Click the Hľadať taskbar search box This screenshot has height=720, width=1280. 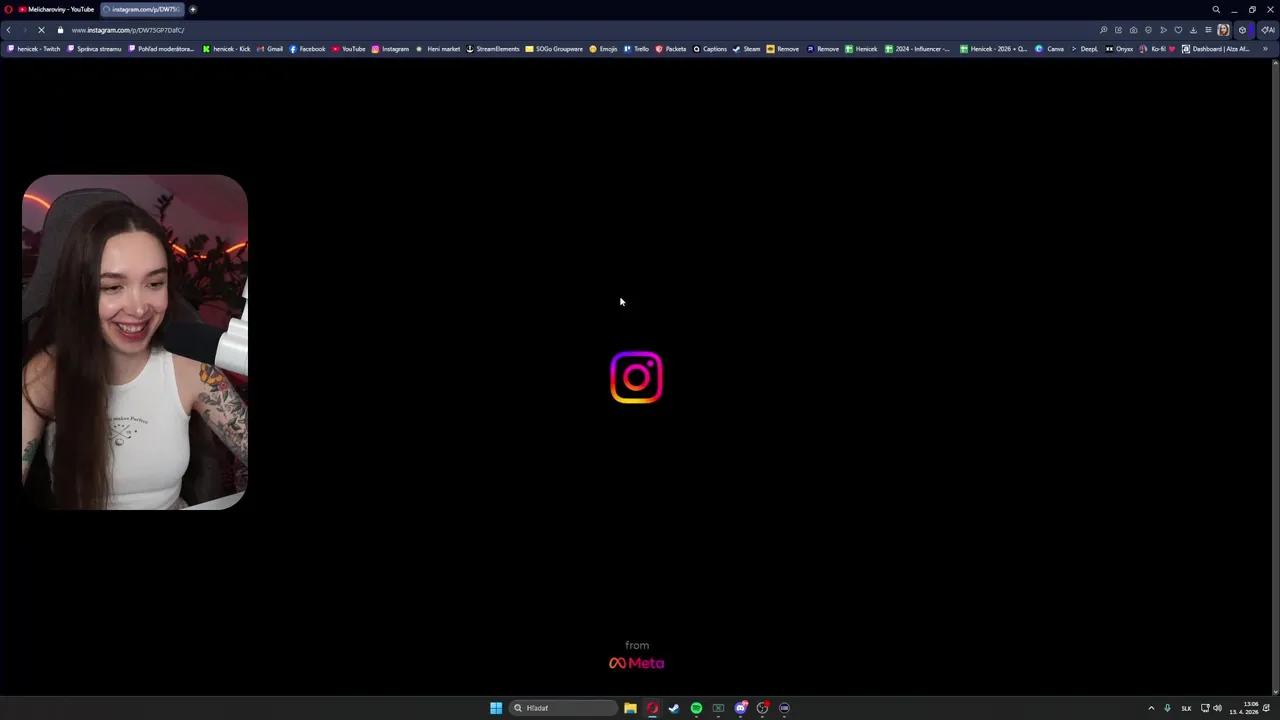[x=563, y=708]
